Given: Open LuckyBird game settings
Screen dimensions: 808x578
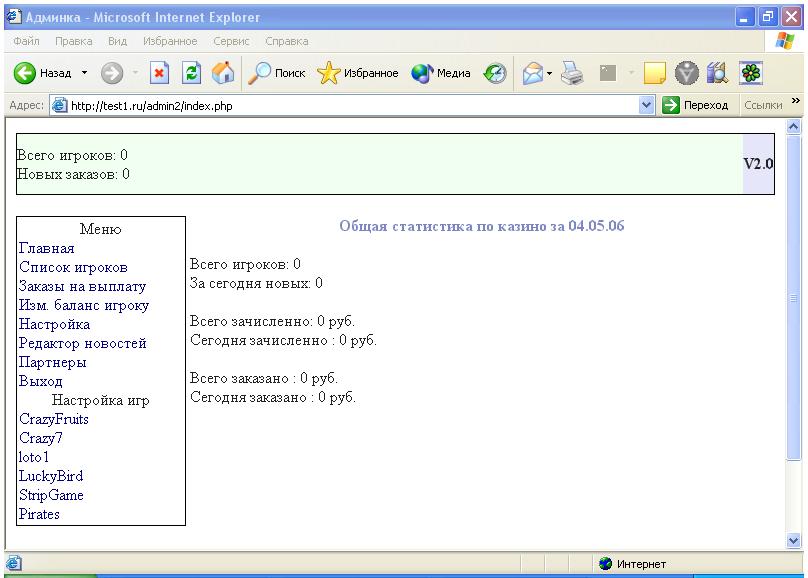Looking at the screenshot, I should pos(51,476).
